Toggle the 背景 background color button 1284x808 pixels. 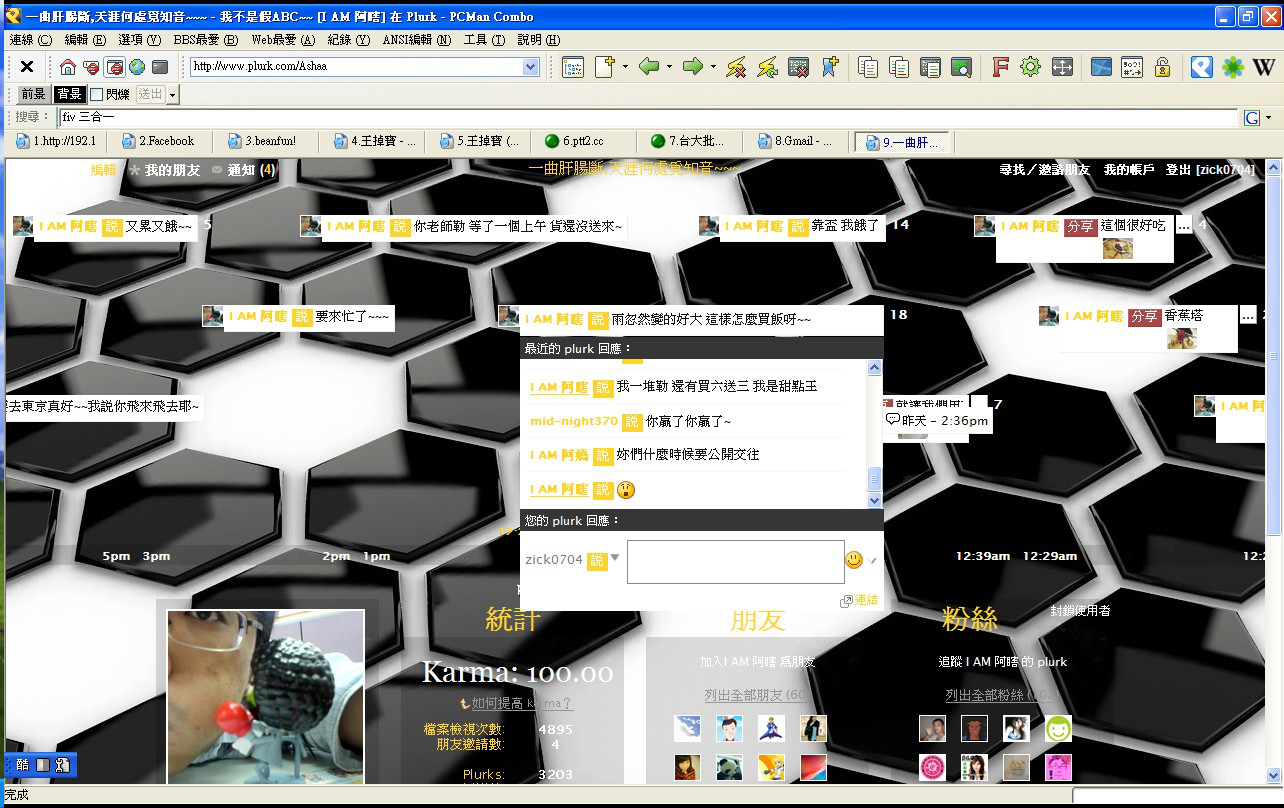[x=69, y=94]
